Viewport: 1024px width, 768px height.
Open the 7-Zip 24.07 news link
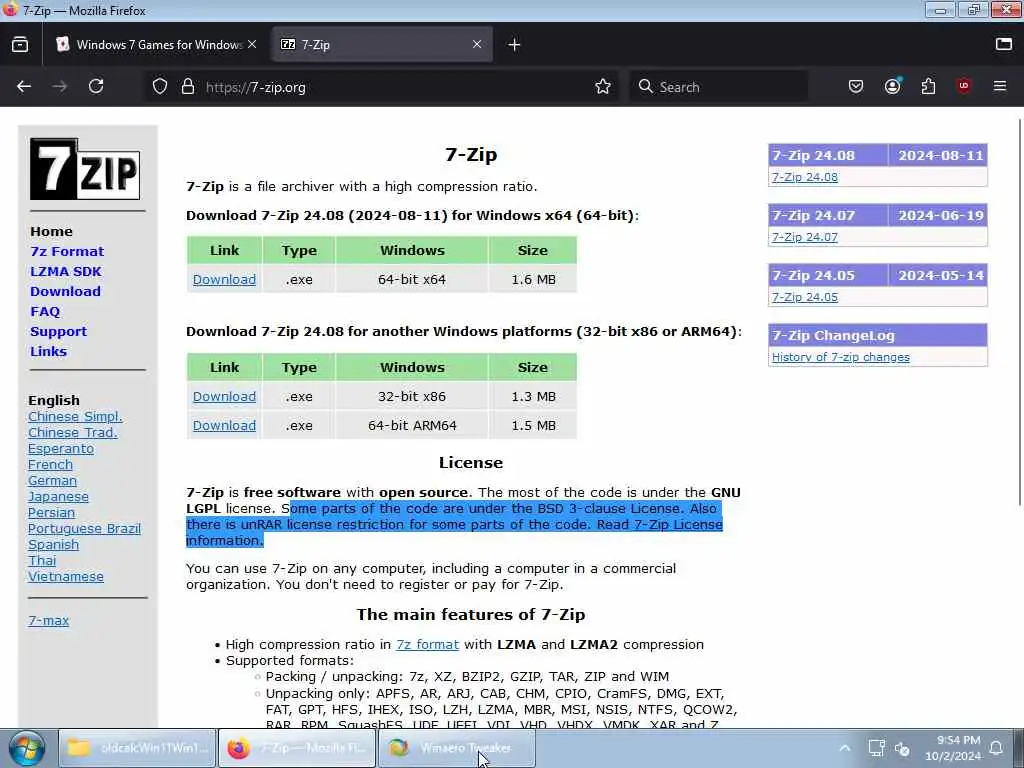pyautogui.click(x=805, y=237)
